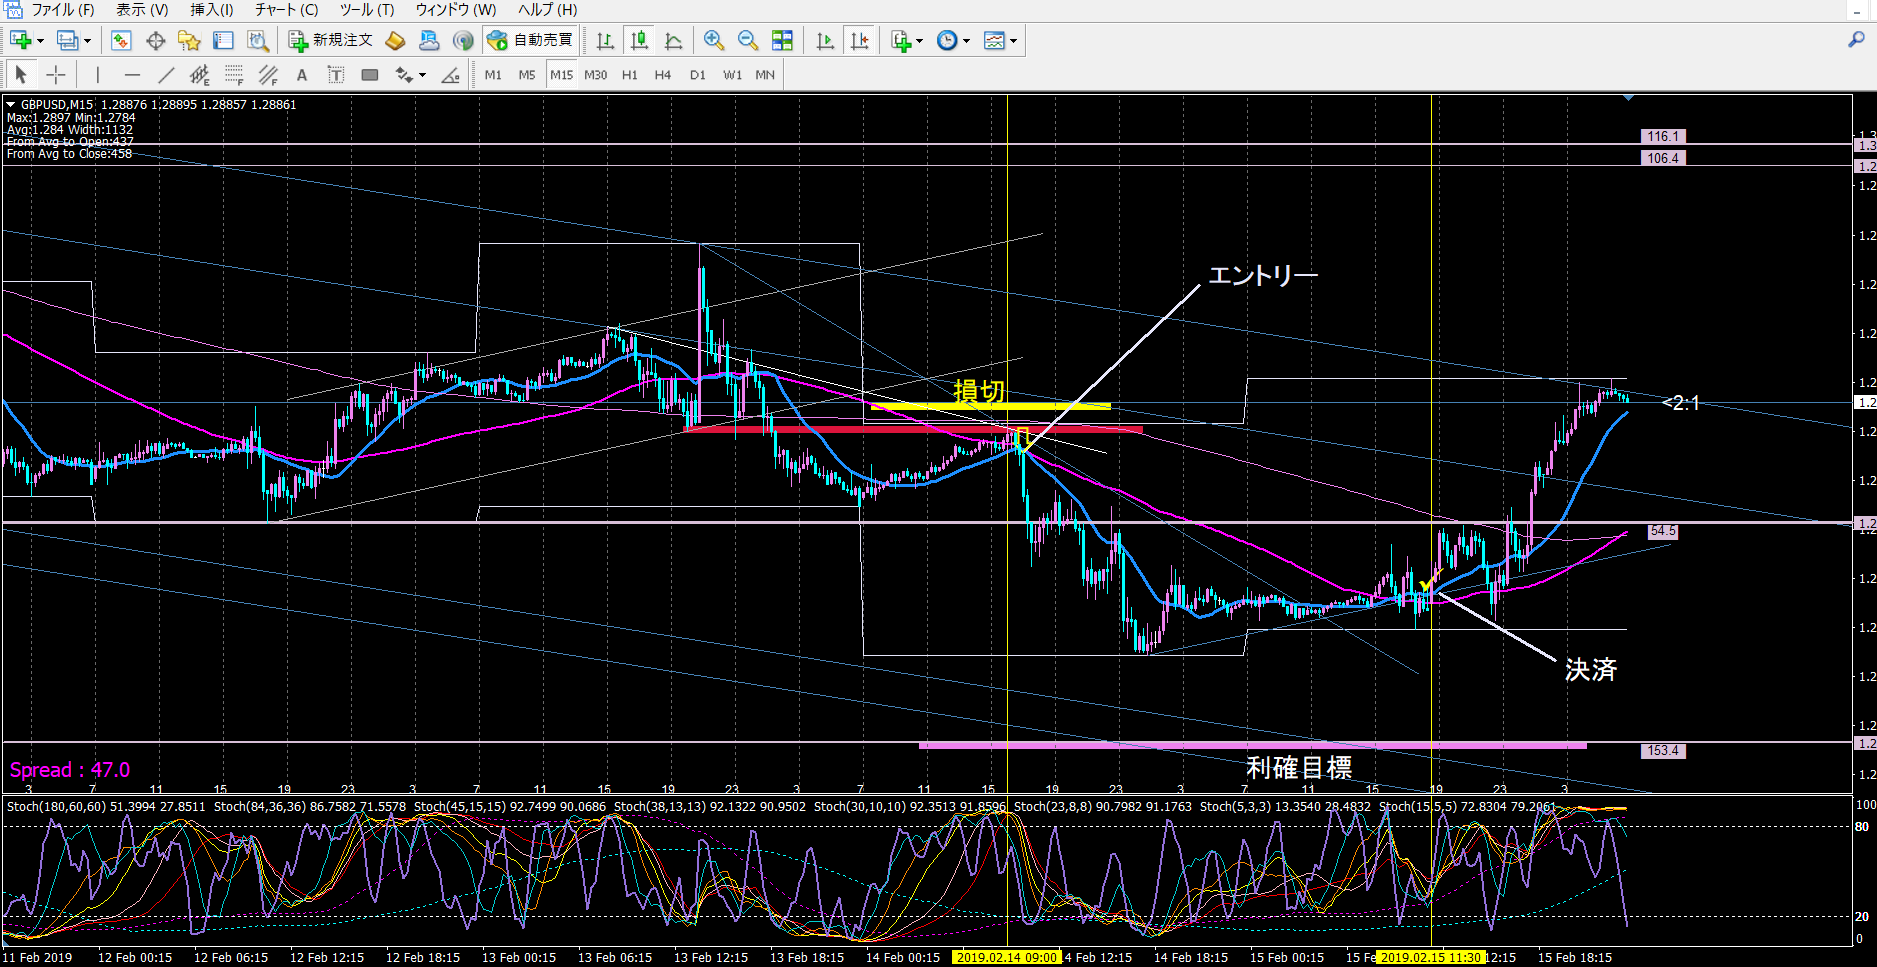Launch MetaEditor from the yellow book icon
Image resolution: width=1877 pixels, height=967 pixels.
(395, 40)
